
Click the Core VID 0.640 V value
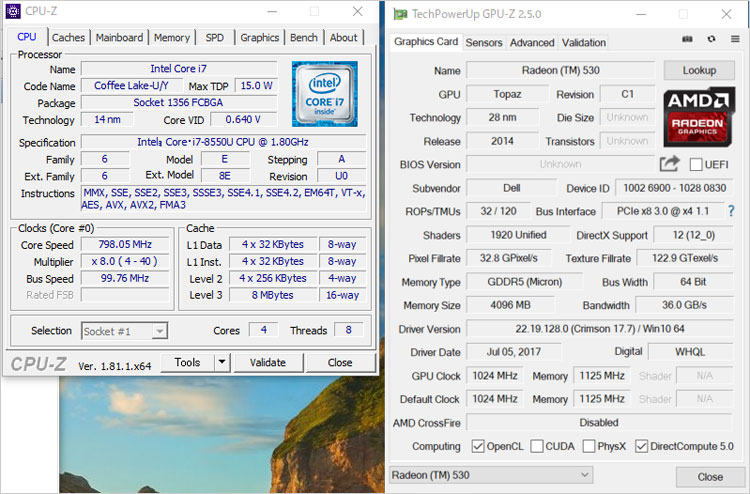243,120
